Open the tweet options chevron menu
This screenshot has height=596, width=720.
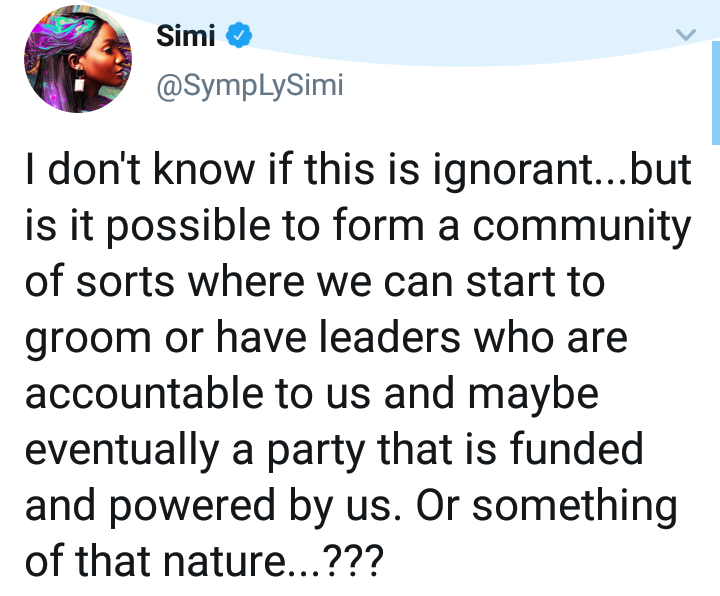(686, 35)
